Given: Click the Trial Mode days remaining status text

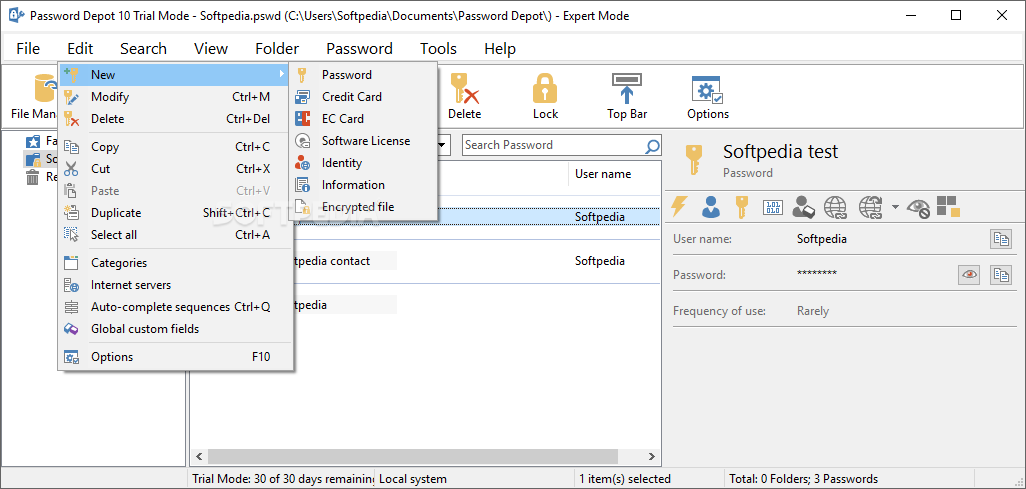Looking at the screenshot, I should [283, 479].
